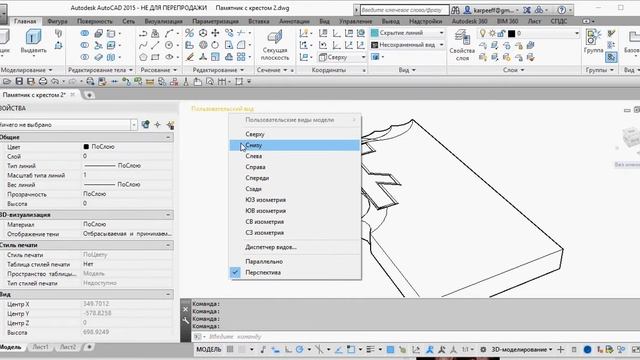Select the polygon drawing tool

(143, 57)
